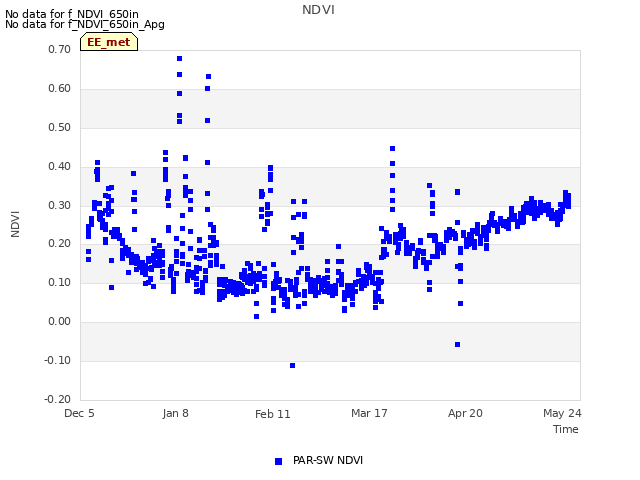Click the 0.10 y-axis tick label
Screen dimensions: 640x480
point(60,282)
